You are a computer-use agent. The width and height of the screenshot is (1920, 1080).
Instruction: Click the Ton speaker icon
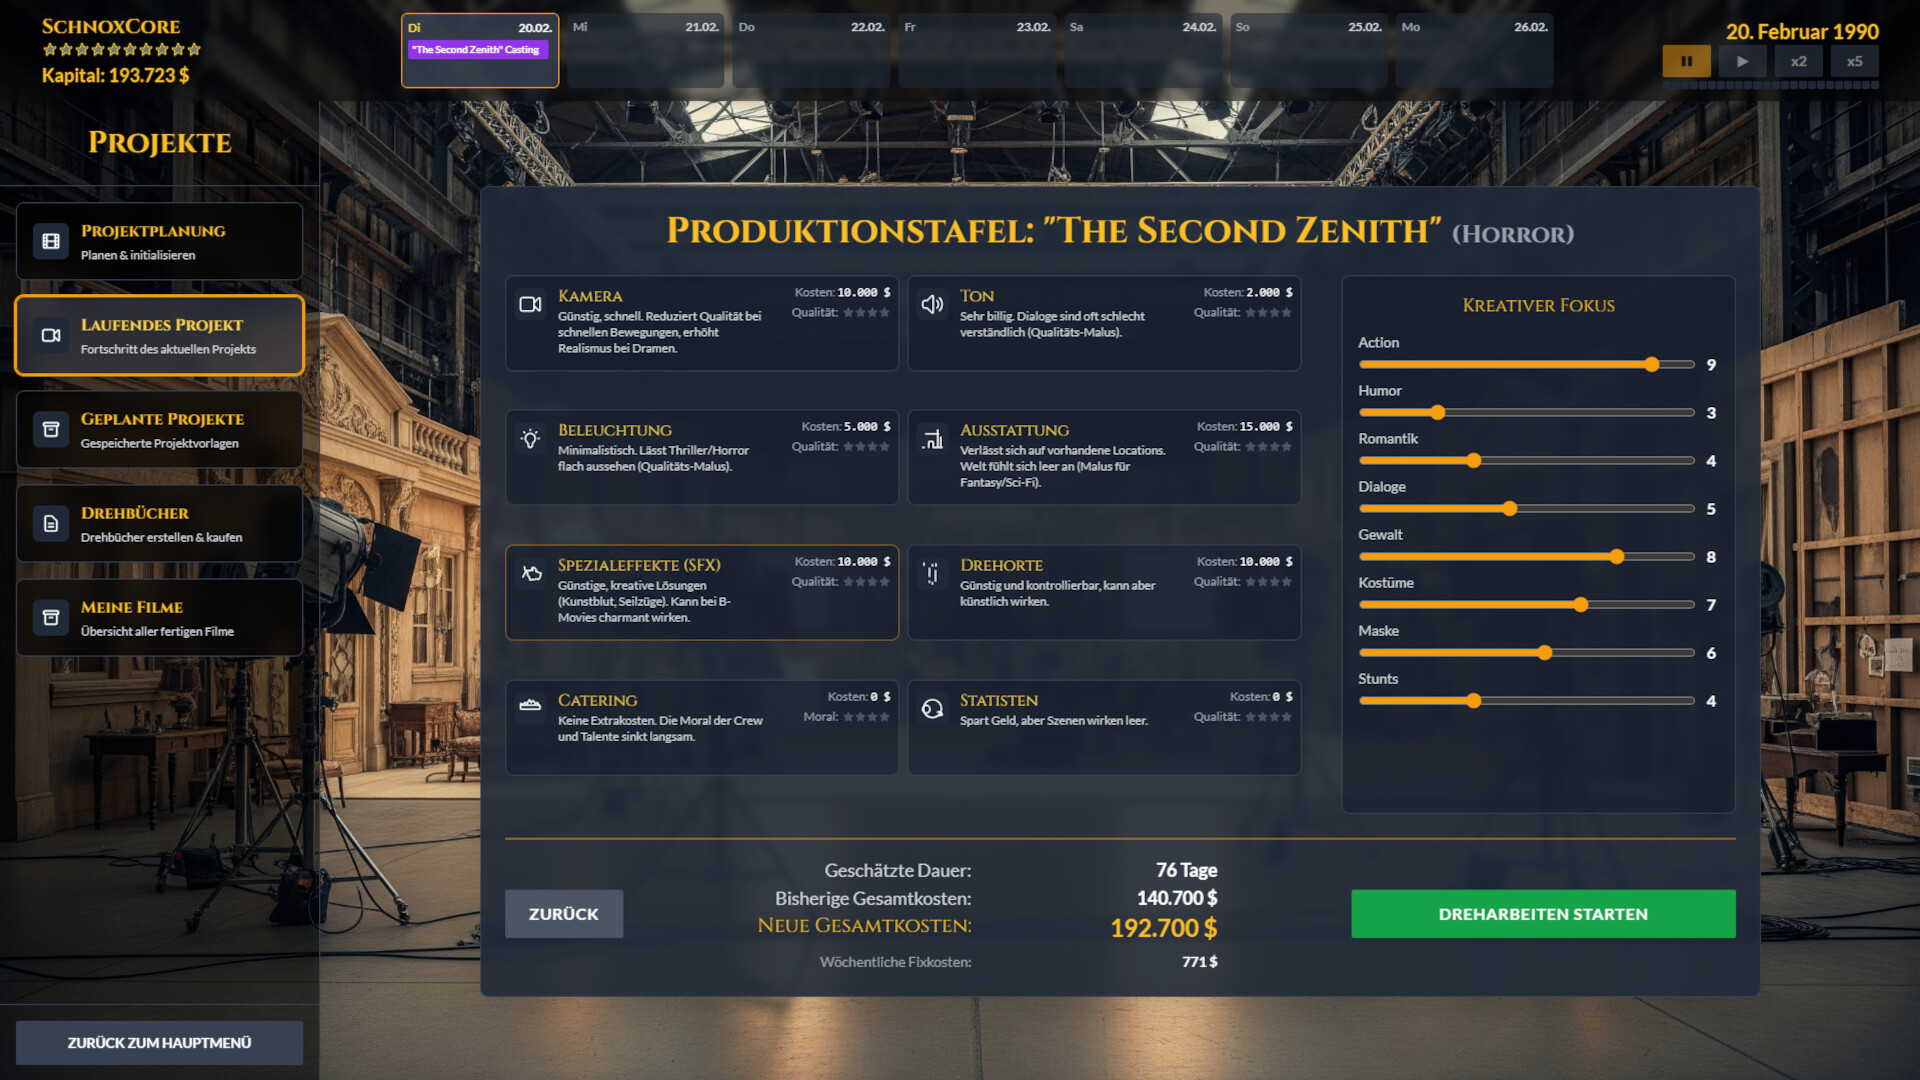(x=933, y=304)
